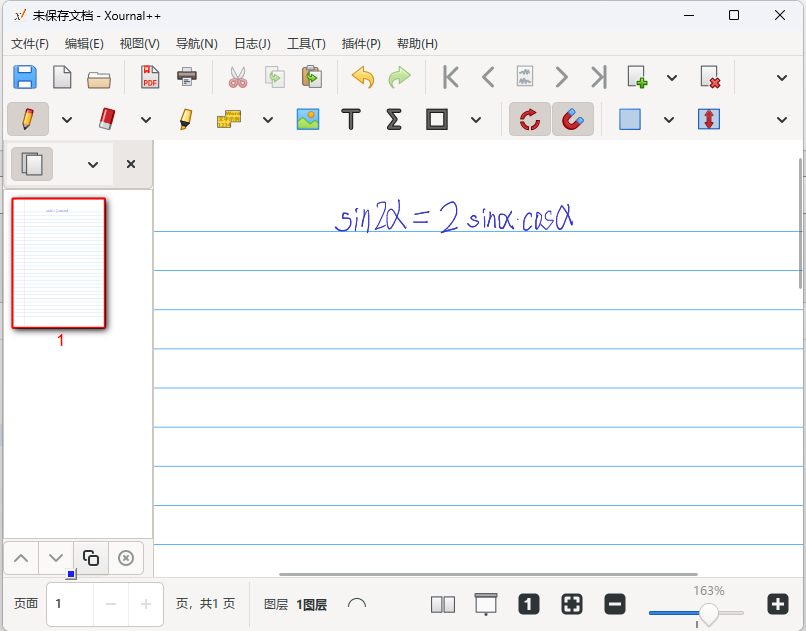
Task: Click the zoom in plus button
Action: (777, 604)
